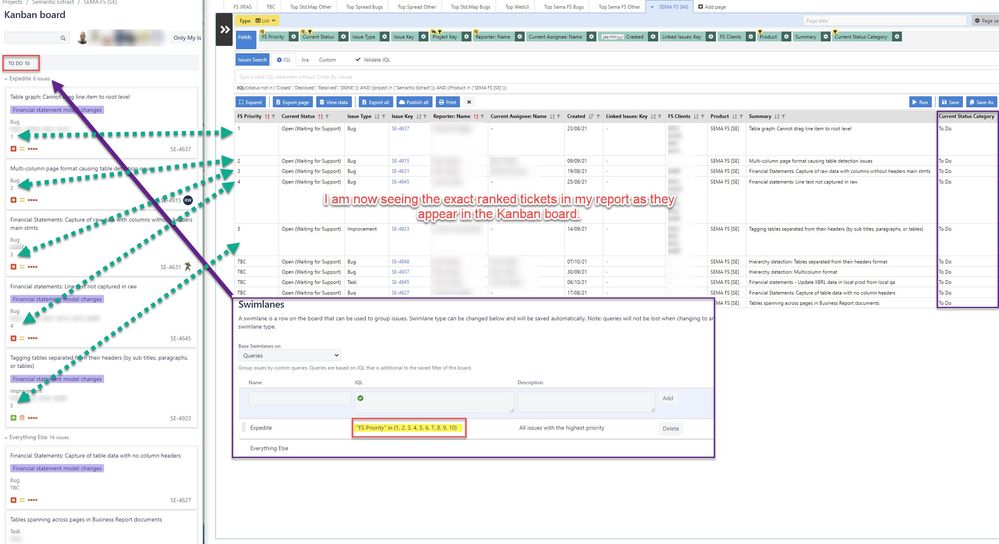The image size is (999, 544).
Task: Click the user avatar in the Kanban board header
Action: [x=82, y=38]
